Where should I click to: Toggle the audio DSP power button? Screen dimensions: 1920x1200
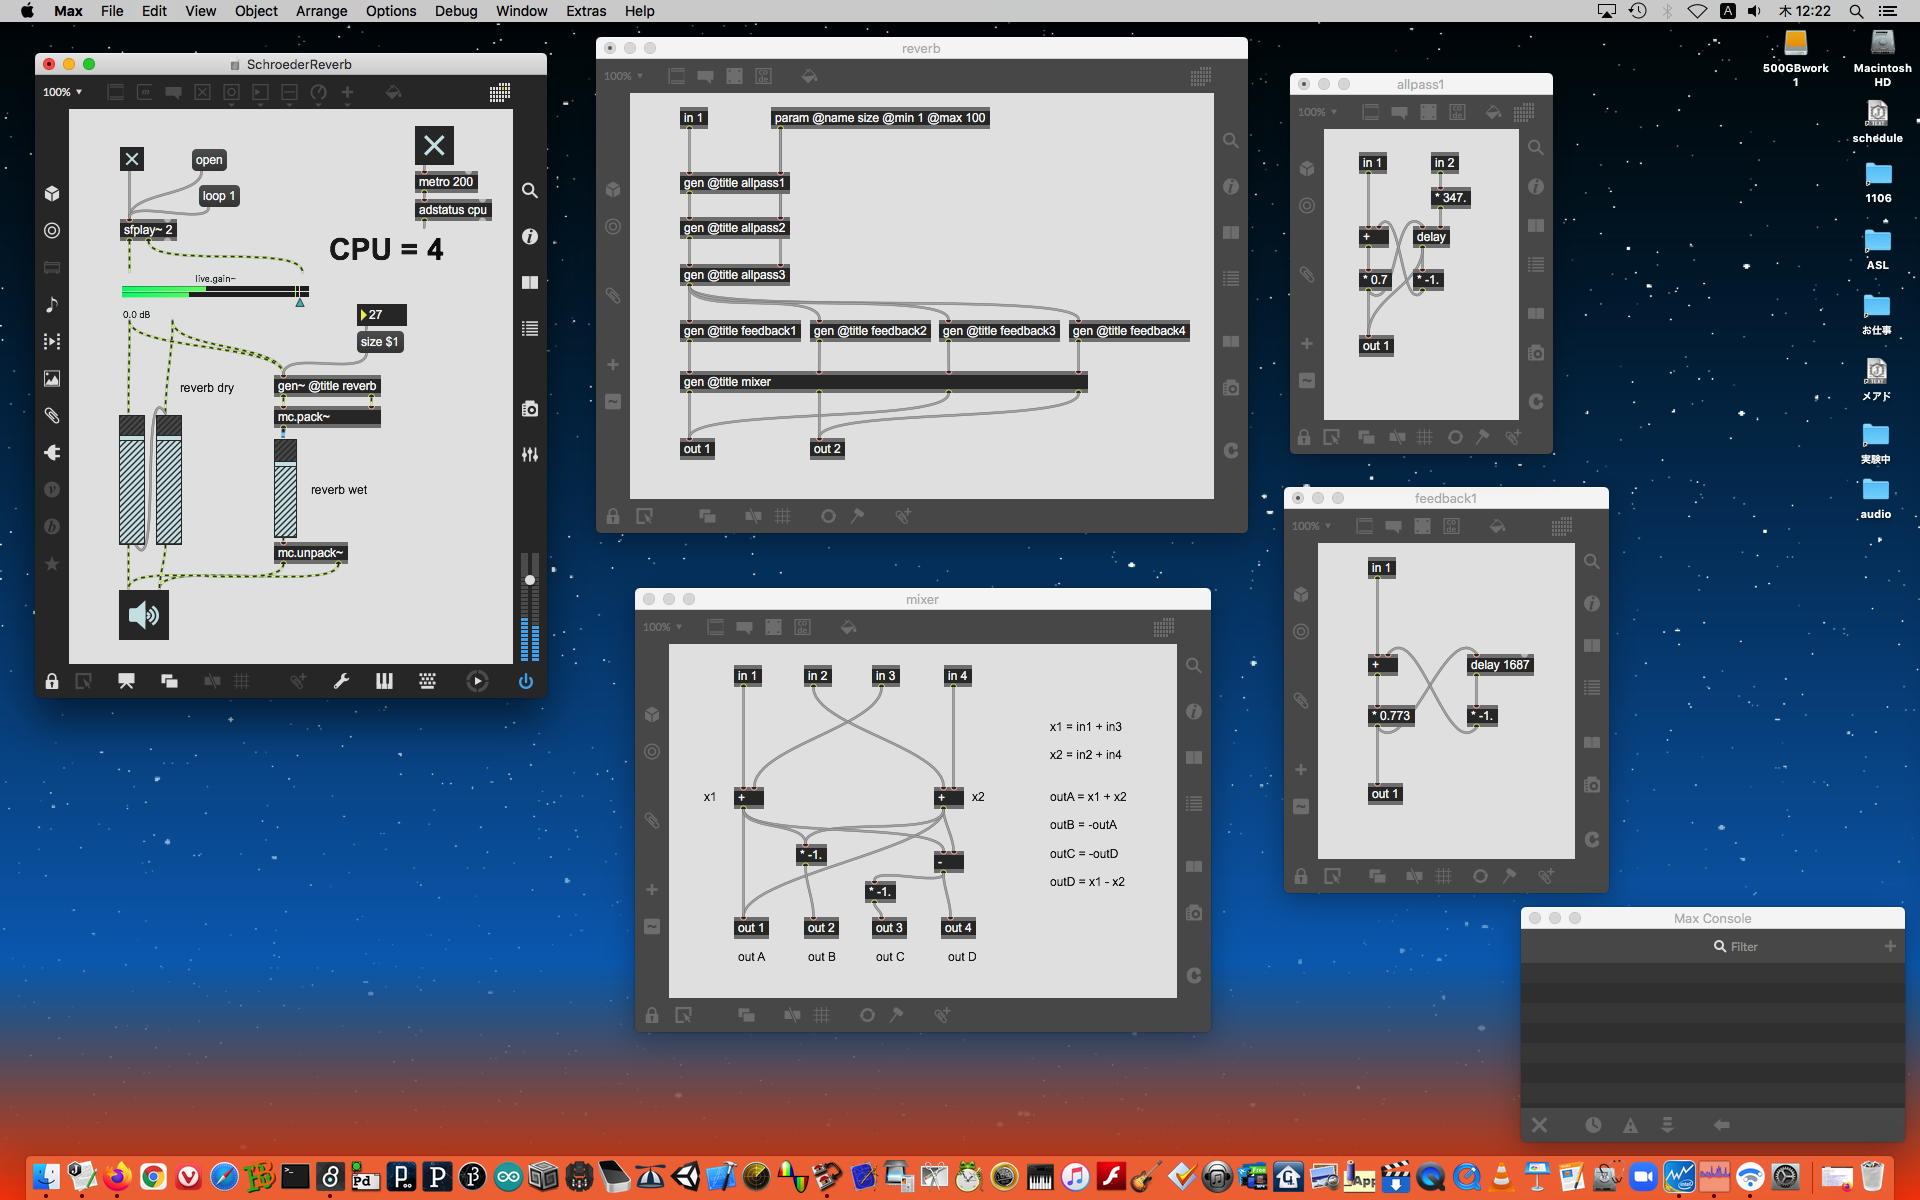[525, 681]
